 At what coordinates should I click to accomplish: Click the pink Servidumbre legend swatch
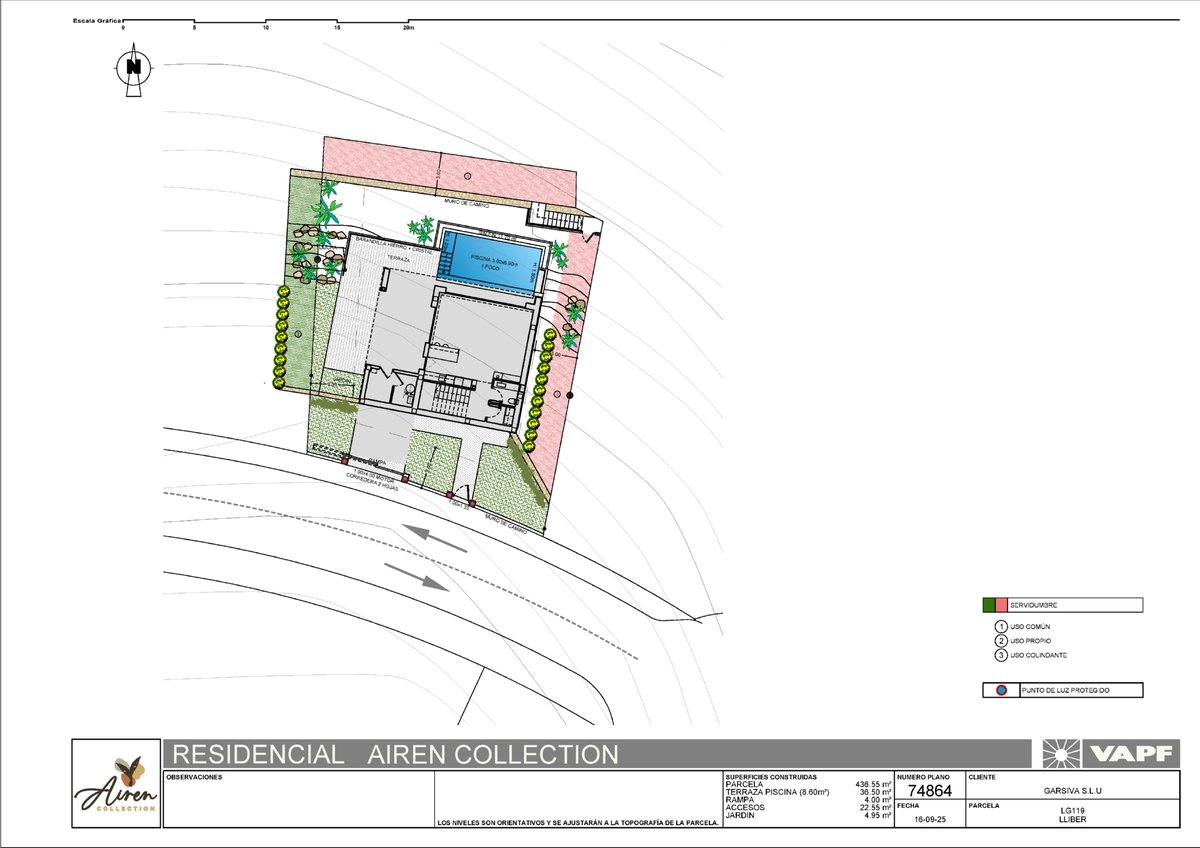click(x=1001, y=605)
